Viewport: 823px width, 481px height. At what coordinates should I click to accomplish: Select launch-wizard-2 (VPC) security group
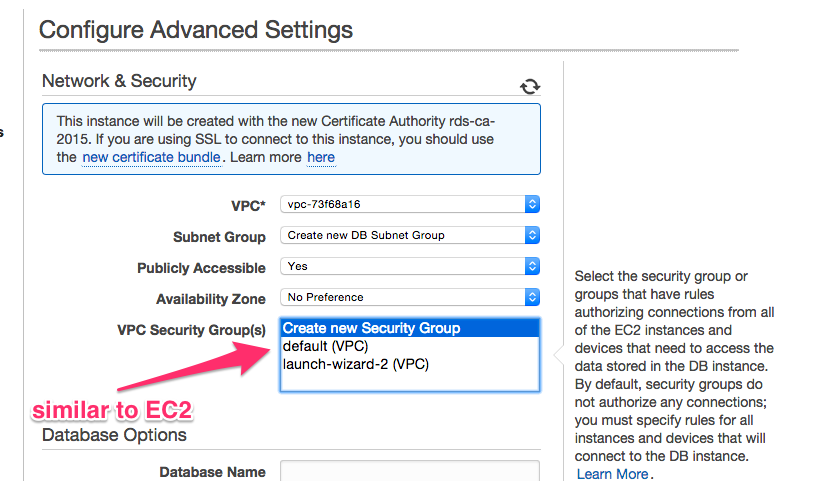click(410, 364)
